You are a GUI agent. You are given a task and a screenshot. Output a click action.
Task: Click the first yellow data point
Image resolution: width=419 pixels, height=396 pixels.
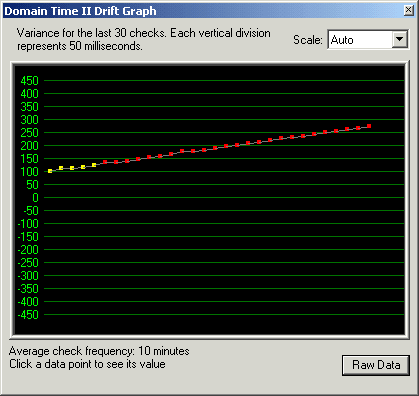tap(50, 171)
